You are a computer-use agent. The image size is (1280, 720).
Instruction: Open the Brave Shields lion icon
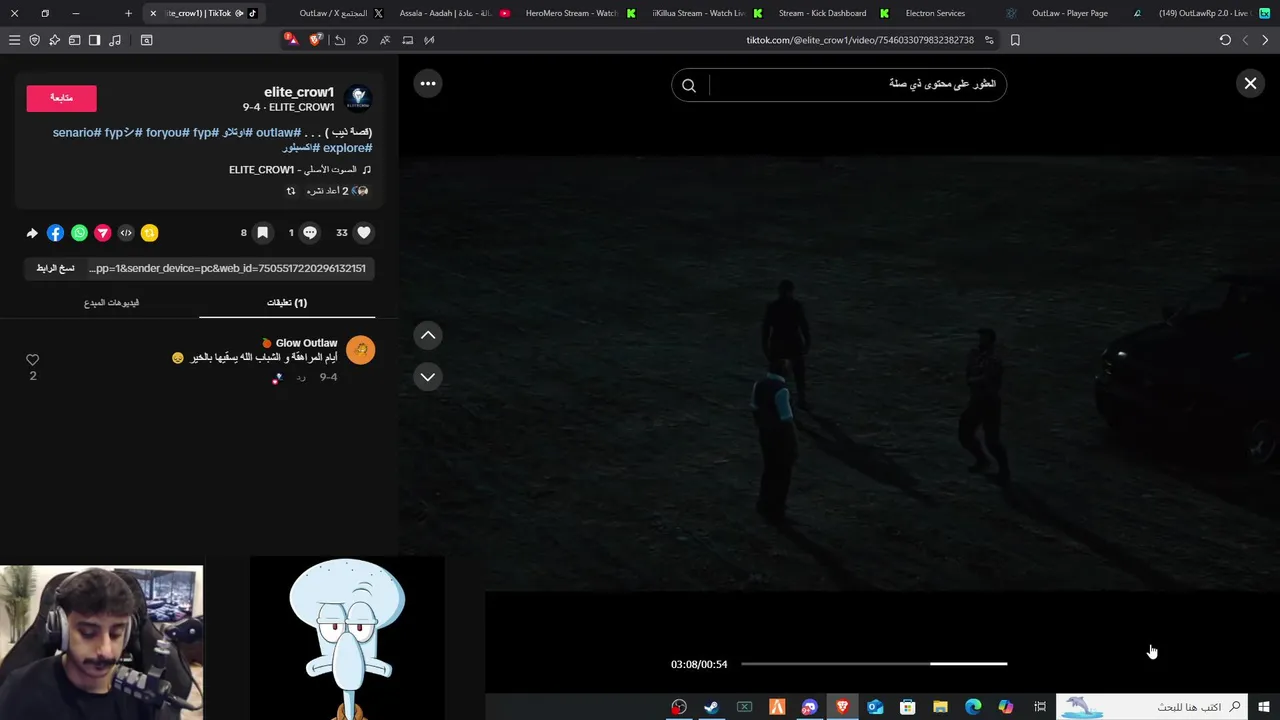315,40
